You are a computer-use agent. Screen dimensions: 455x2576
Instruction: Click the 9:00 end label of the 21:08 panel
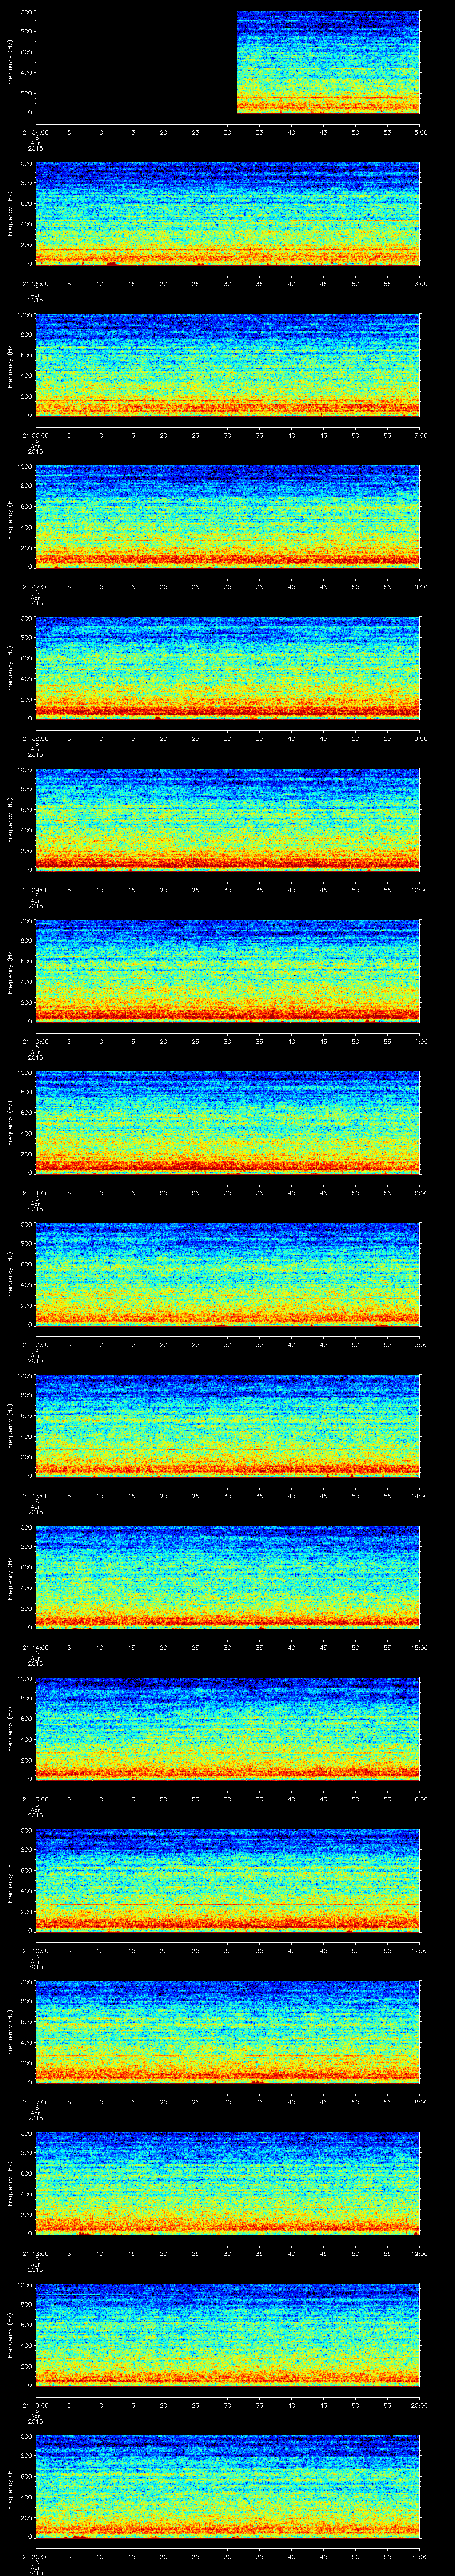(x=420, y=738)
